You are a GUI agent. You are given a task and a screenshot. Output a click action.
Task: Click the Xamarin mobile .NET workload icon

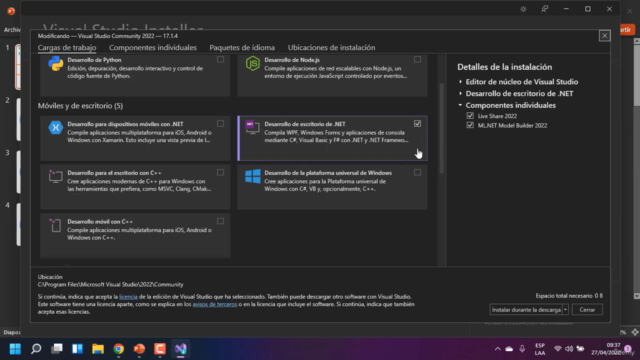click(x=56, y=128)
